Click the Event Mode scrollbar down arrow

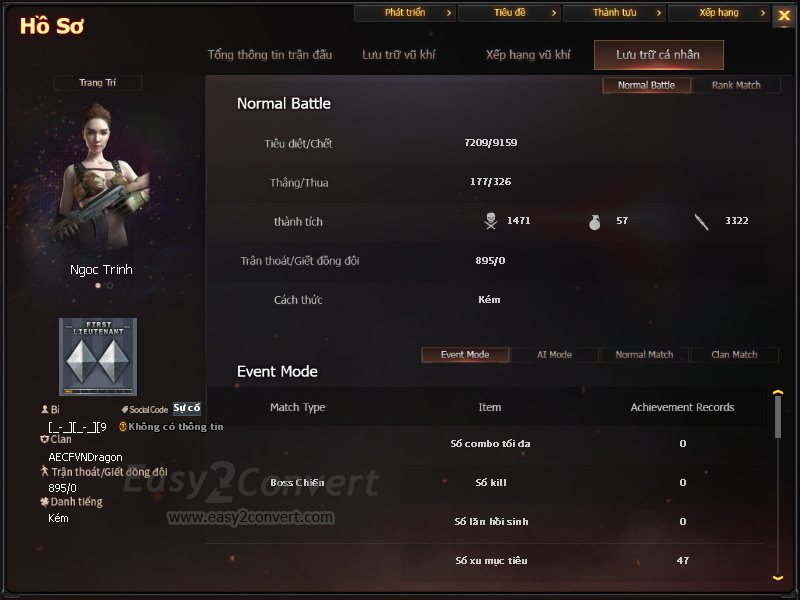(778, 578)
